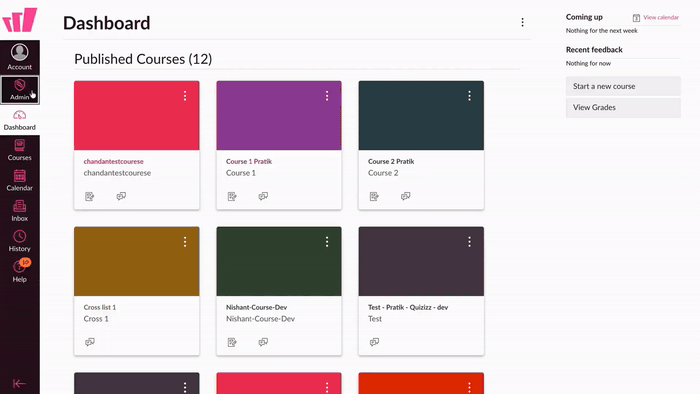Viewport: 700px width, 394px height.
Task: Click the dark green Nishant-Course-Dev card banner
Action: (279, 261)
